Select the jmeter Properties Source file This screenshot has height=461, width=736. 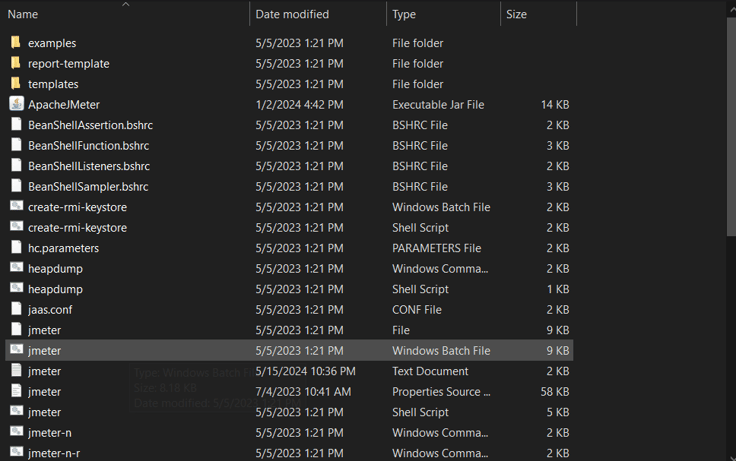point(44,392)
